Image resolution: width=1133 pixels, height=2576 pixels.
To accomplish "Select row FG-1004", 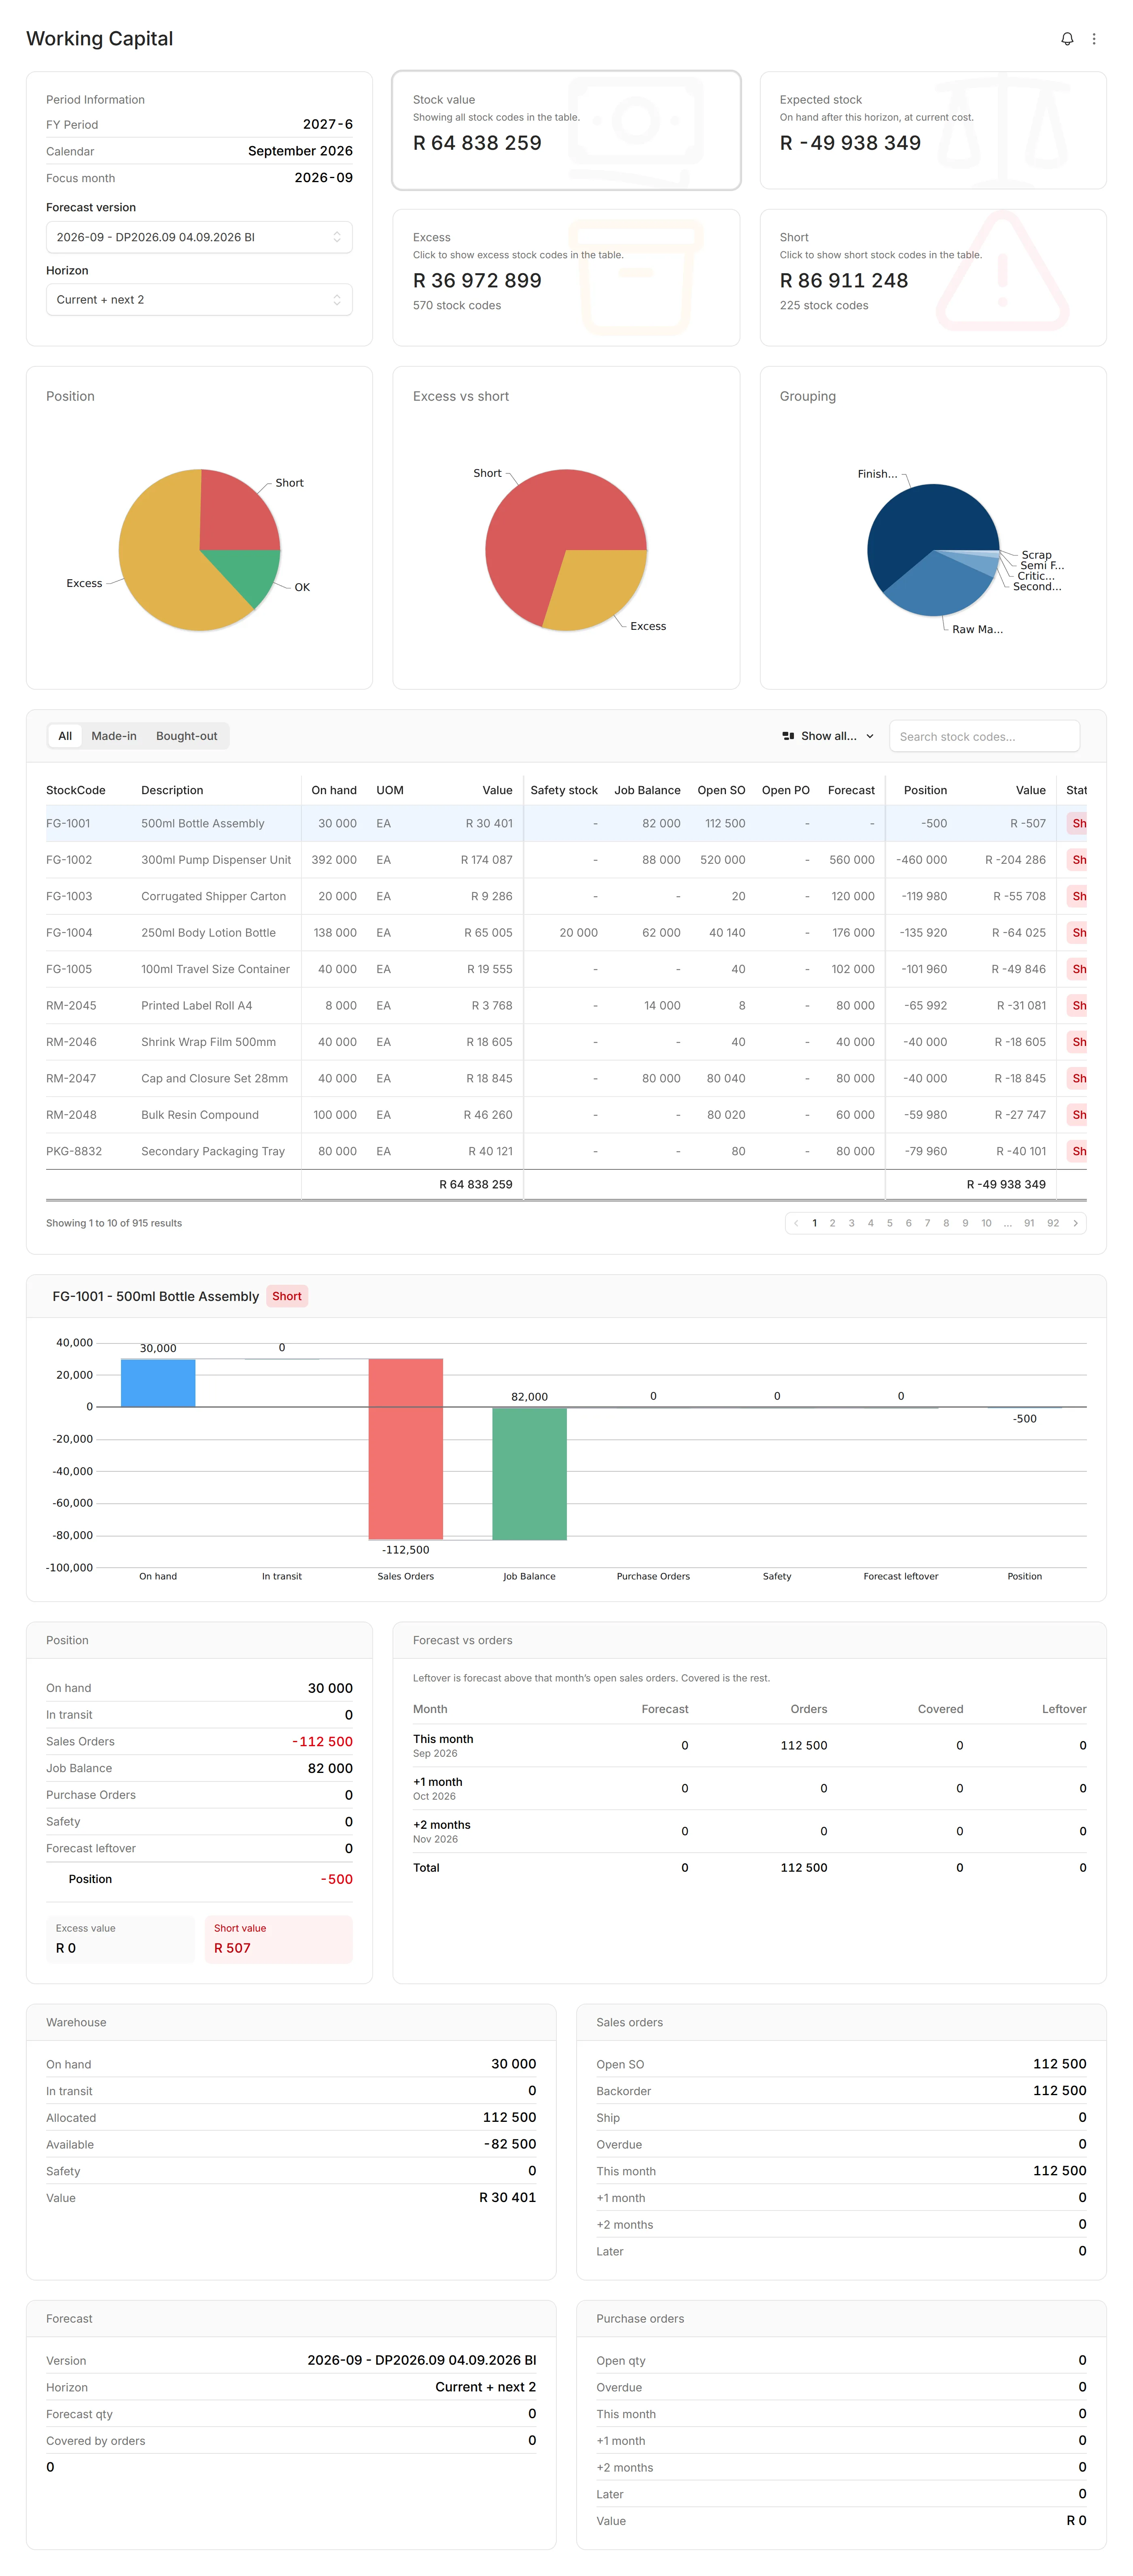I will click(566, 933).
